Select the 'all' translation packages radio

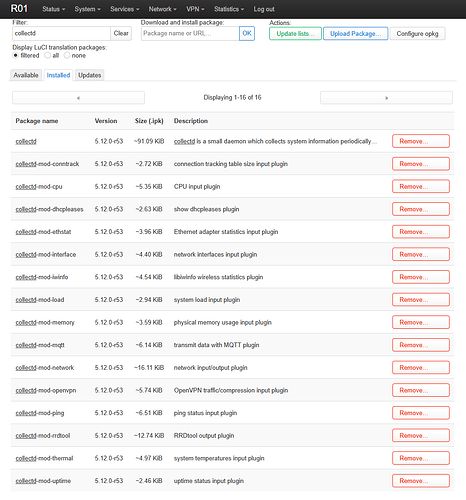pyautogui.click(x=48, y=56)
